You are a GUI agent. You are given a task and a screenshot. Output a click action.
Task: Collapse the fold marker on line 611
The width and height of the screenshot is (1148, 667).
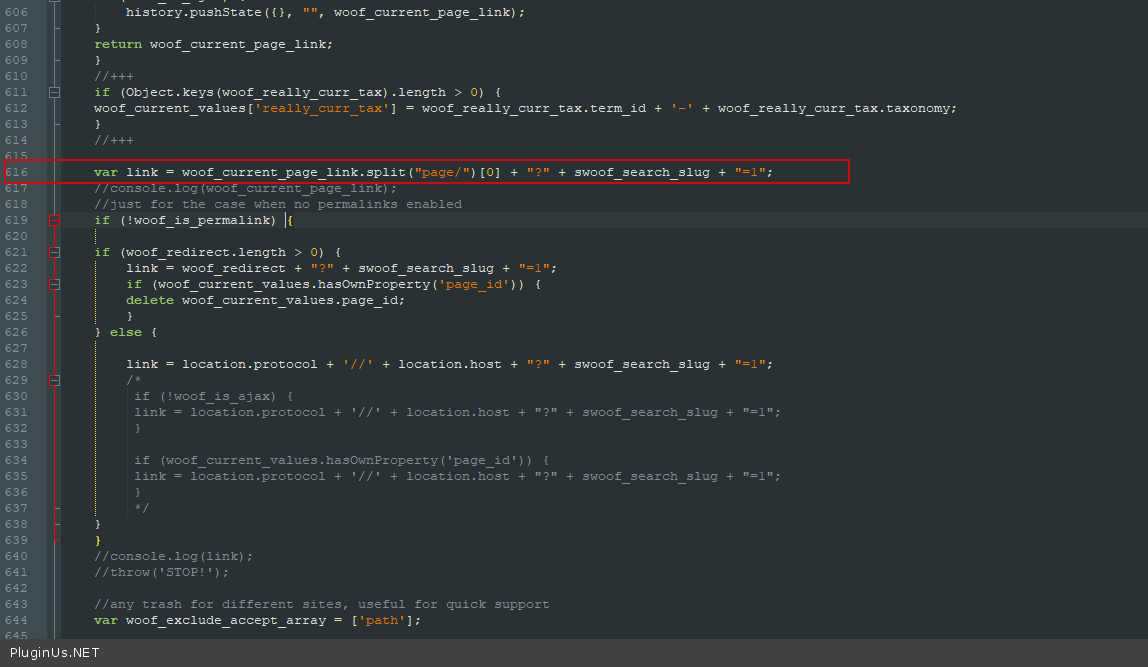53,92
